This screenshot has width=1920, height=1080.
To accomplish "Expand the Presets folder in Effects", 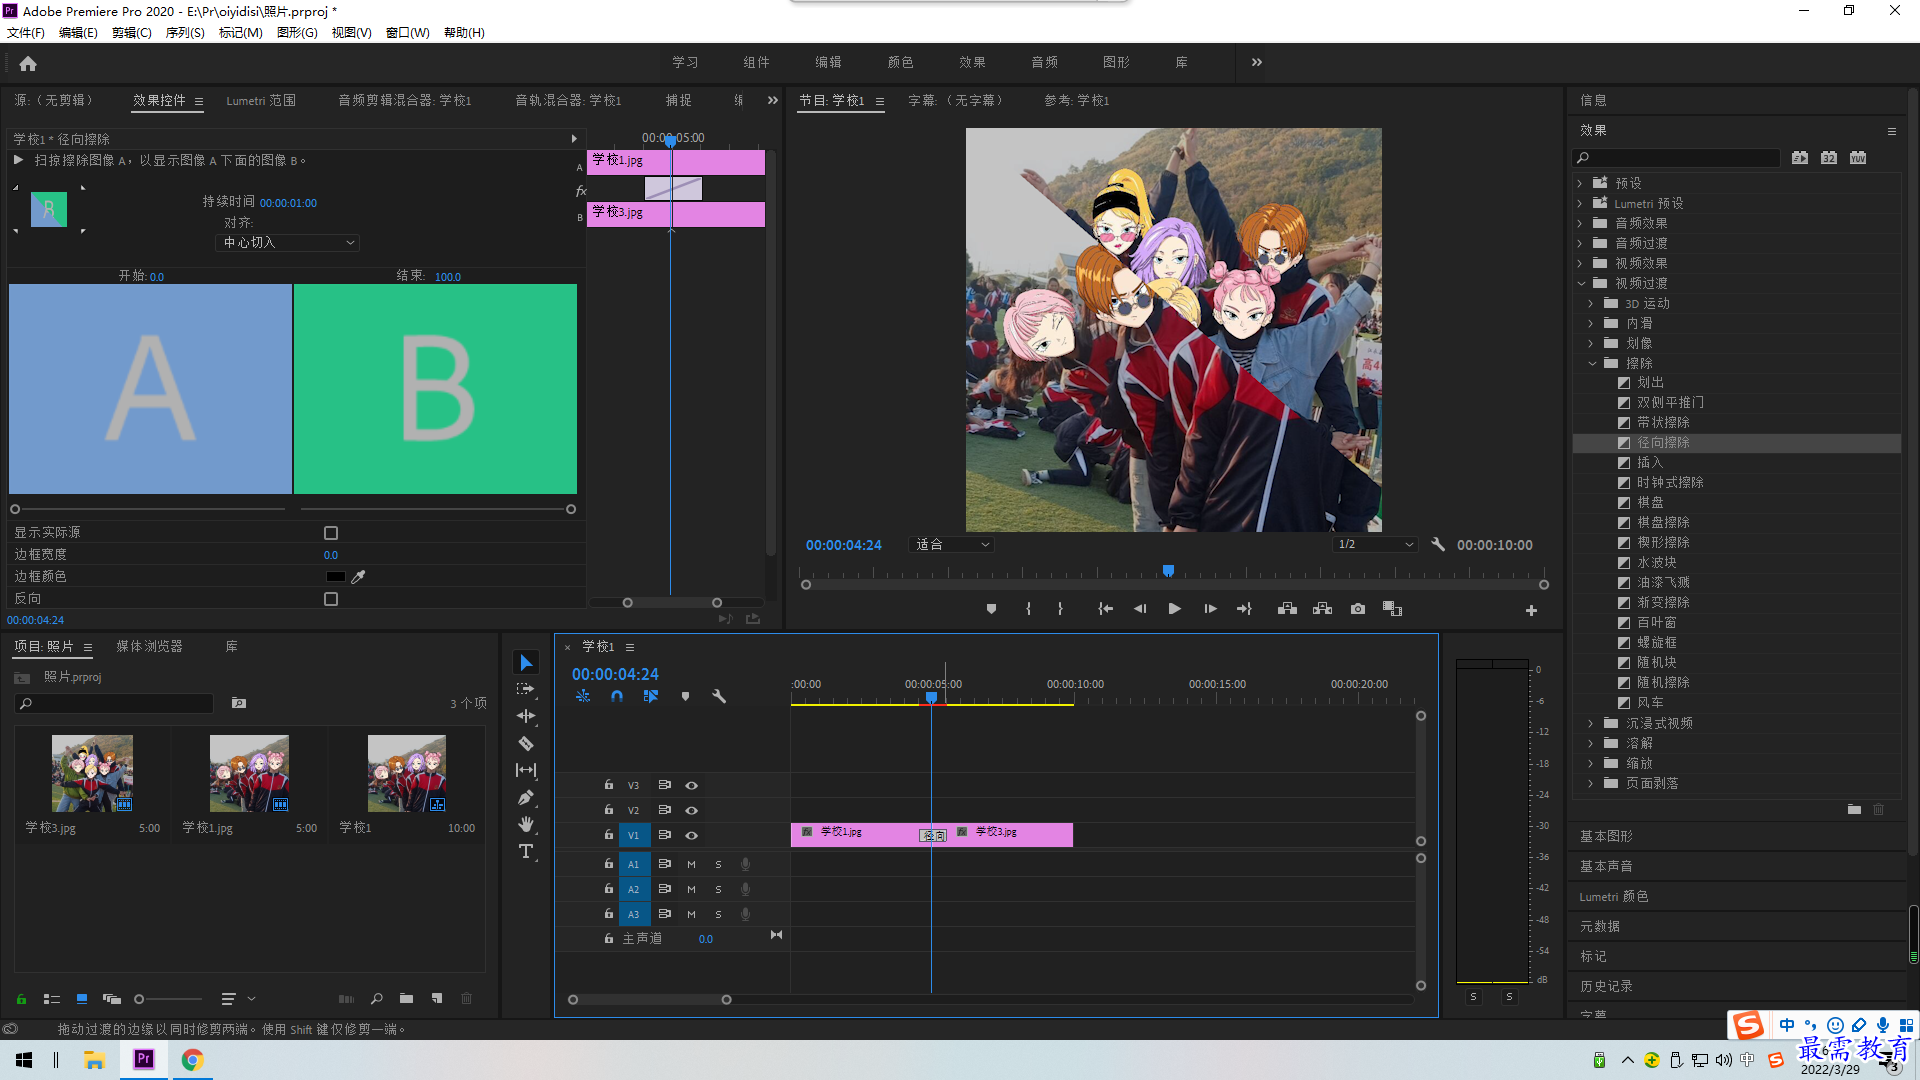I will point(1580,184).
